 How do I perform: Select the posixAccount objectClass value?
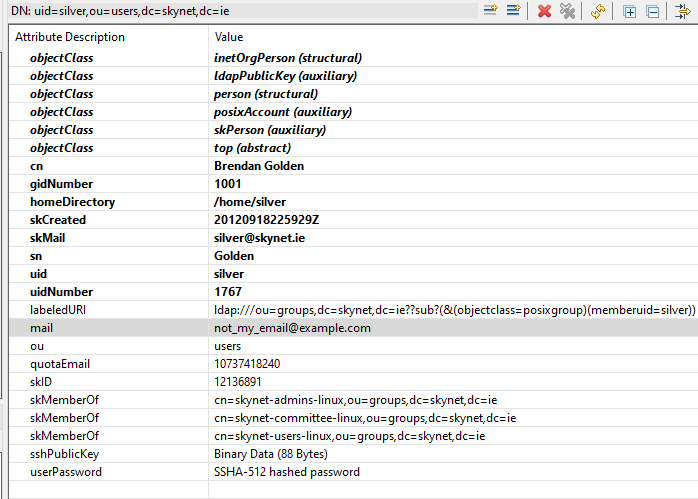[282, 112]
